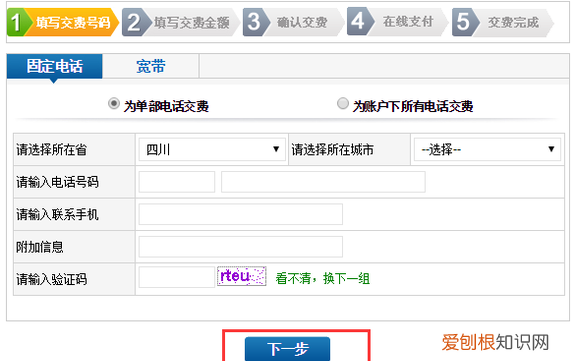Click step 5 交费完成

tap(502, 22)
